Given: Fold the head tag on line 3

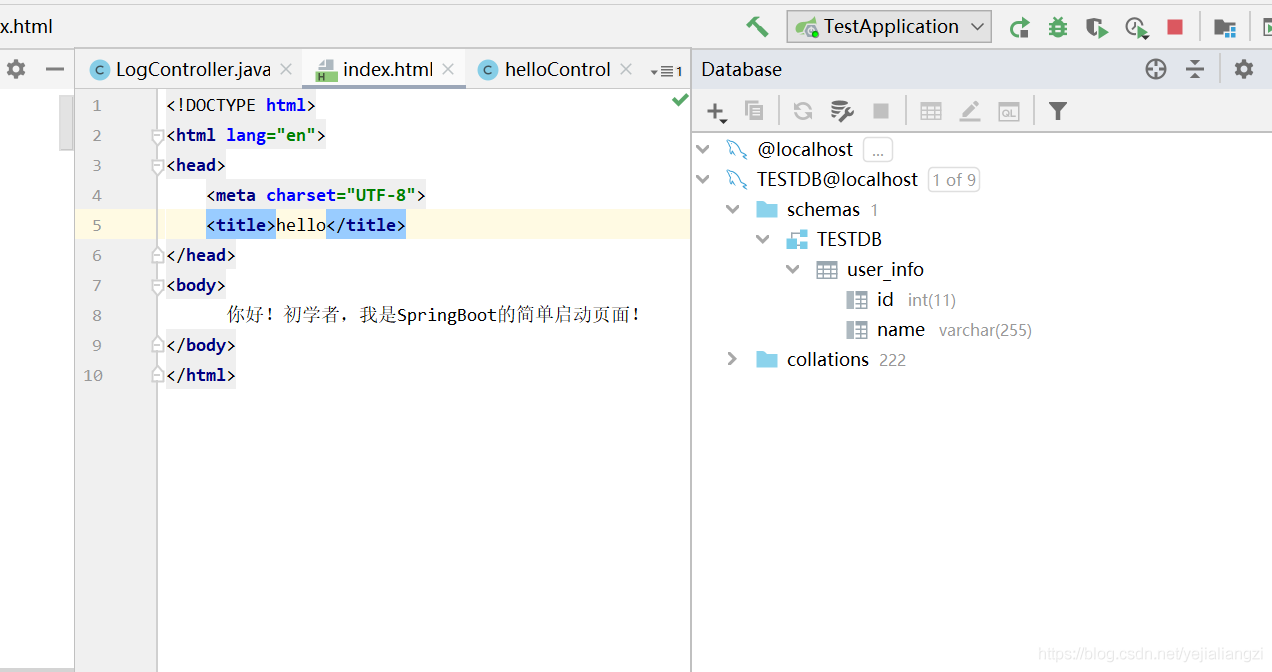Looking at the screenshot, I should pyautogui.click(x=157, y=166).
